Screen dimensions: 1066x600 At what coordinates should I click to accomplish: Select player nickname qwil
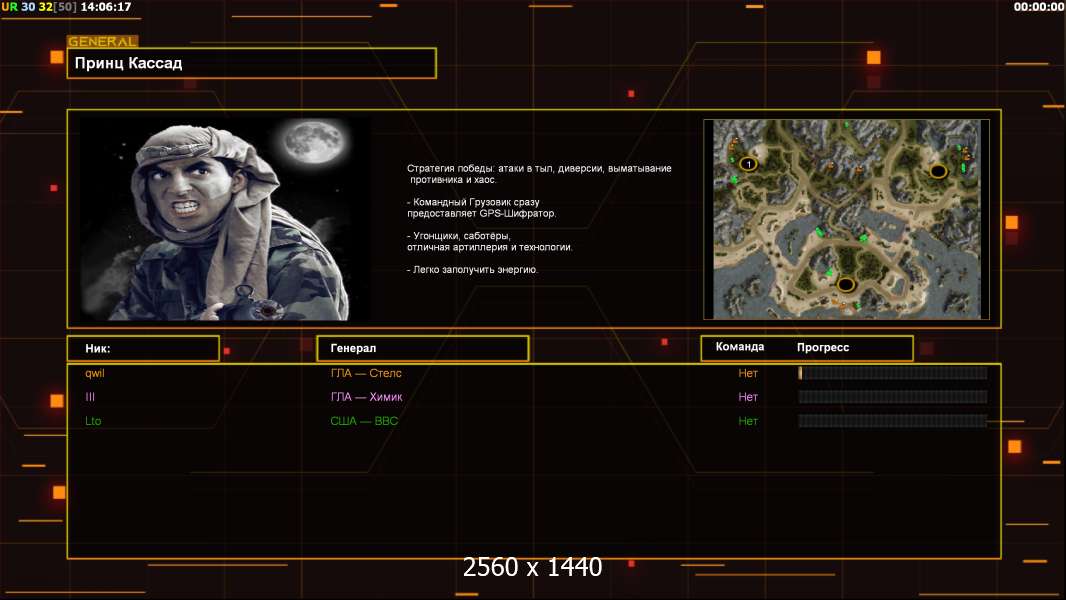pyautogui.click(x=94, y=373)
